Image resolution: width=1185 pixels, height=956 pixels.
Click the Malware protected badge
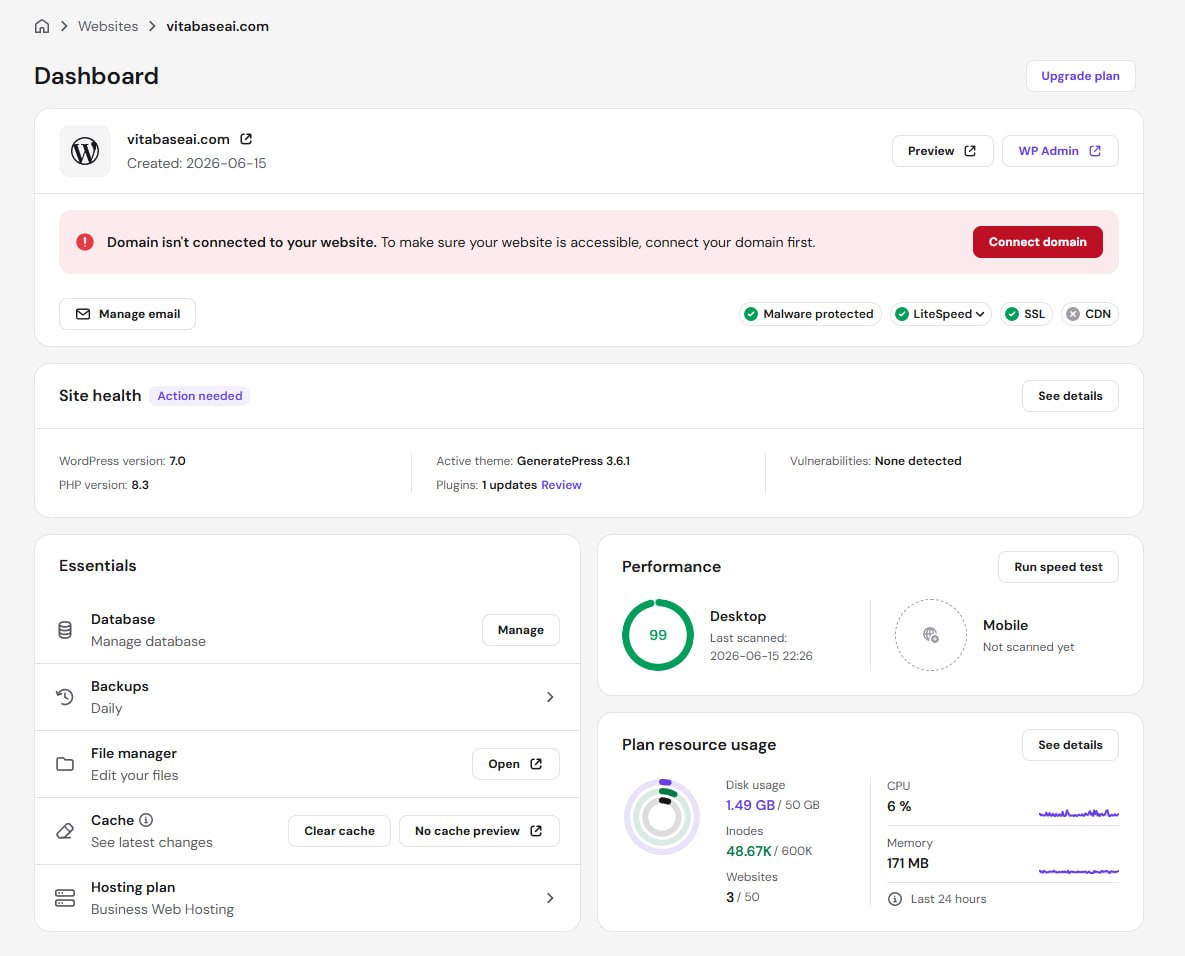click(x=809, y=314)
